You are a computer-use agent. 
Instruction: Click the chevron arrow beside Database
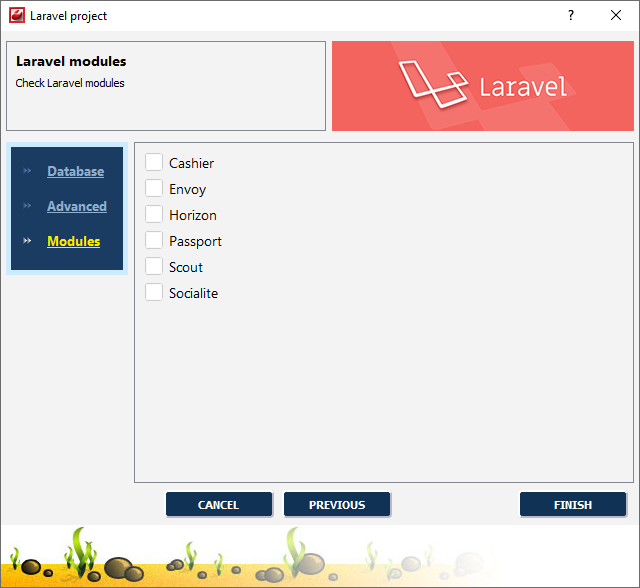click(27, 171)
